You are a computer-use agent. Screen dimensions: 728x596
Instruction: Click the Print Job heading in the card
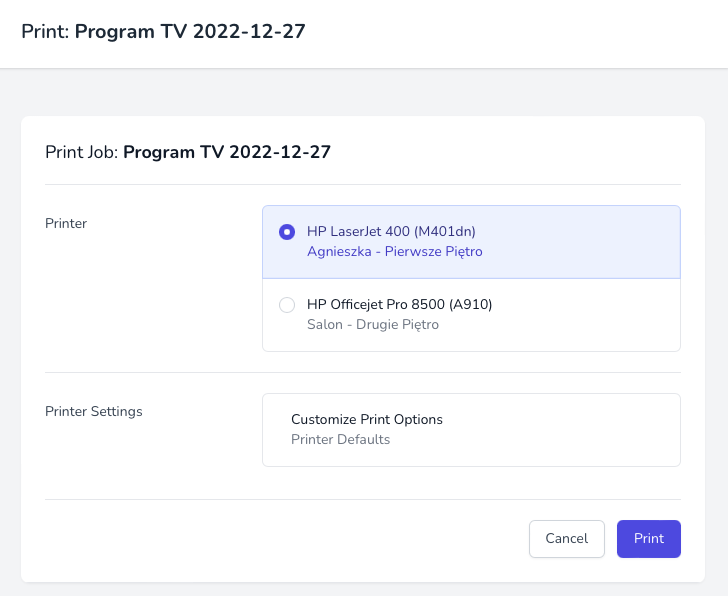(x=188, y=152)
